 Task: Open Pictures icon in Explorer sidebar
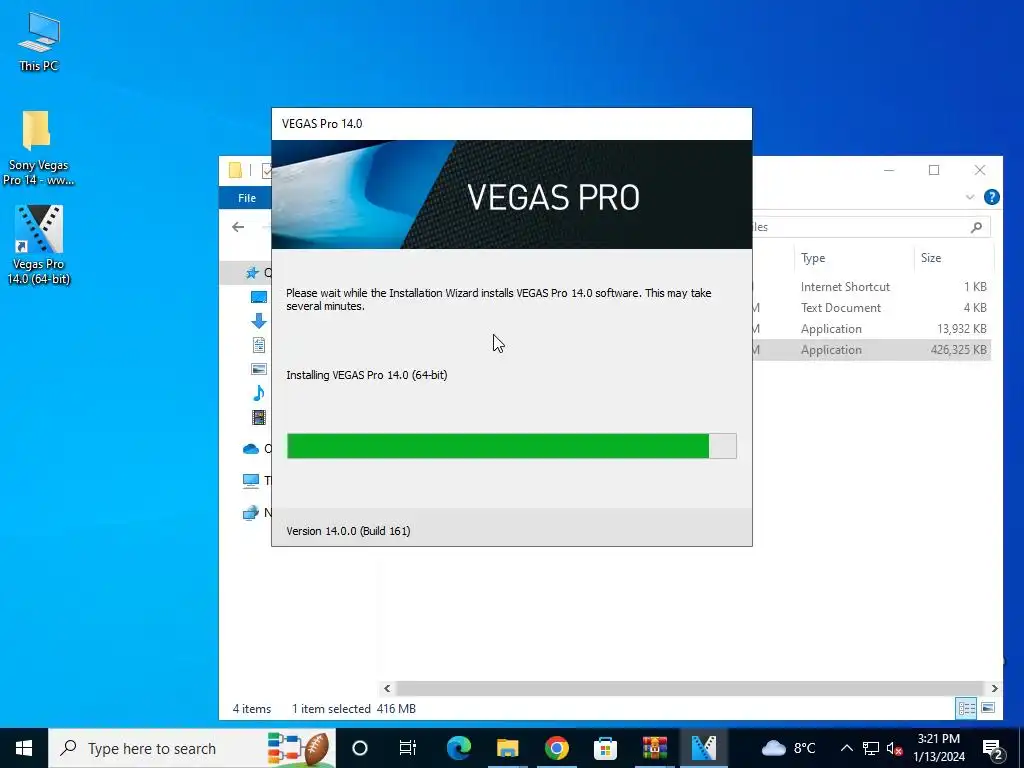[x=259, y=369]
